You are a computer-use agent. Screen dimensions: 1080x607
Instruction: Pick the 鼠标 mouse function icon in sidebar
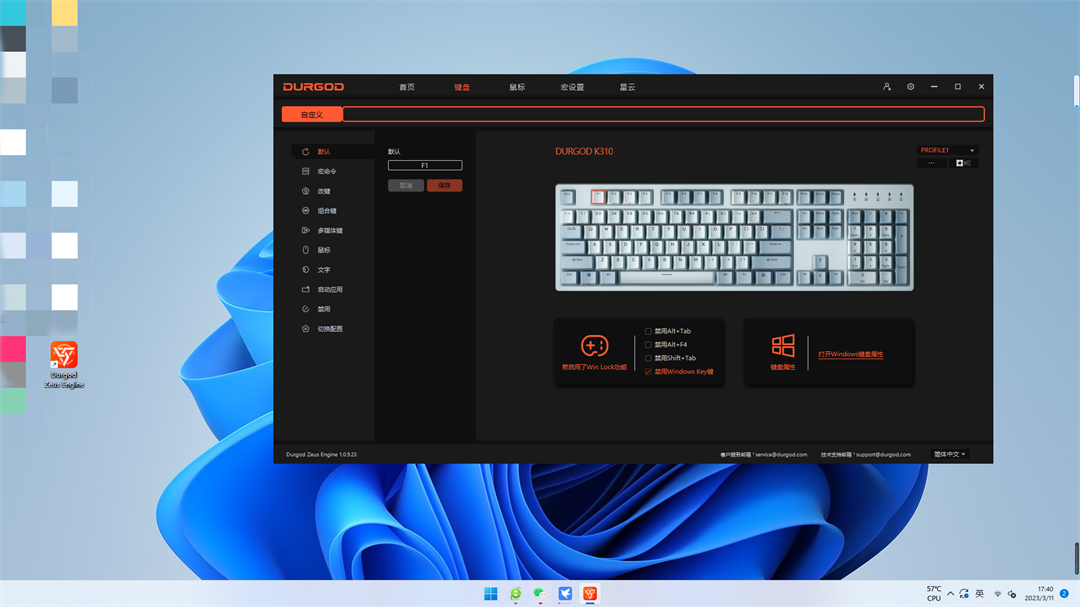[x=305, y=250]
